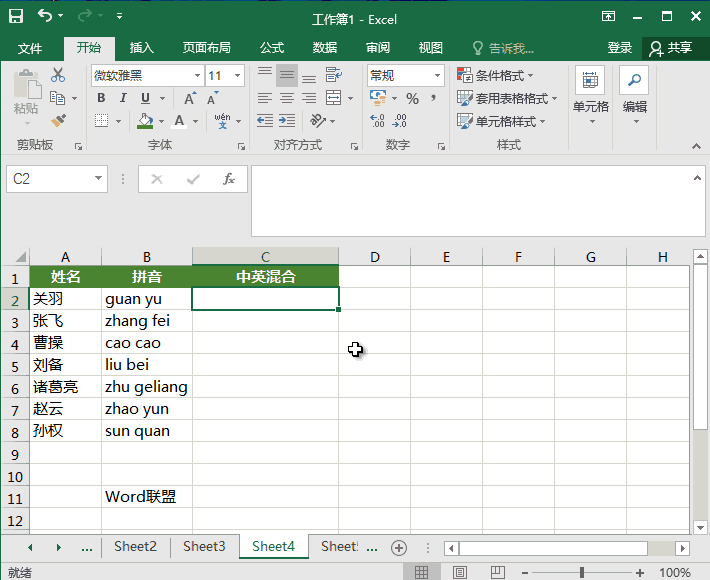
Task: Click the Format Painter brush icon
Action: click(x=58, y=121)
